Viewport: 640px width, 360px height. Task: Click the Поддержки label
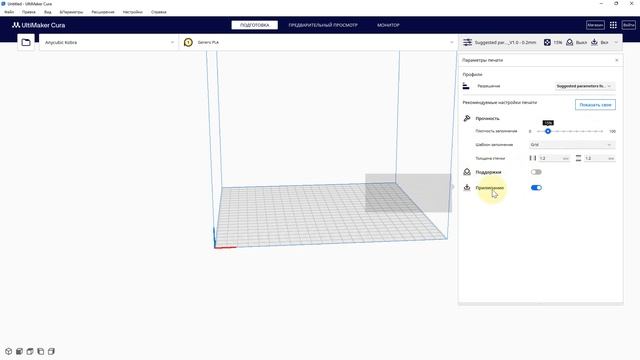pyautogui.click(x=488, y=172)
